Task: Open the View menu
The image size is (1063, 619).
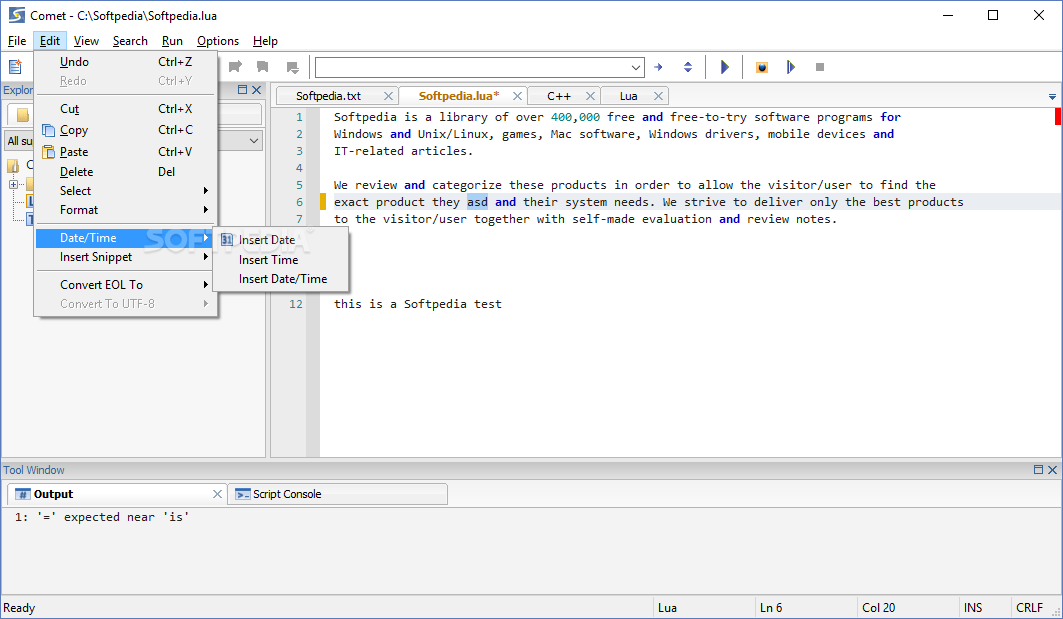Action: click(86, 41)
